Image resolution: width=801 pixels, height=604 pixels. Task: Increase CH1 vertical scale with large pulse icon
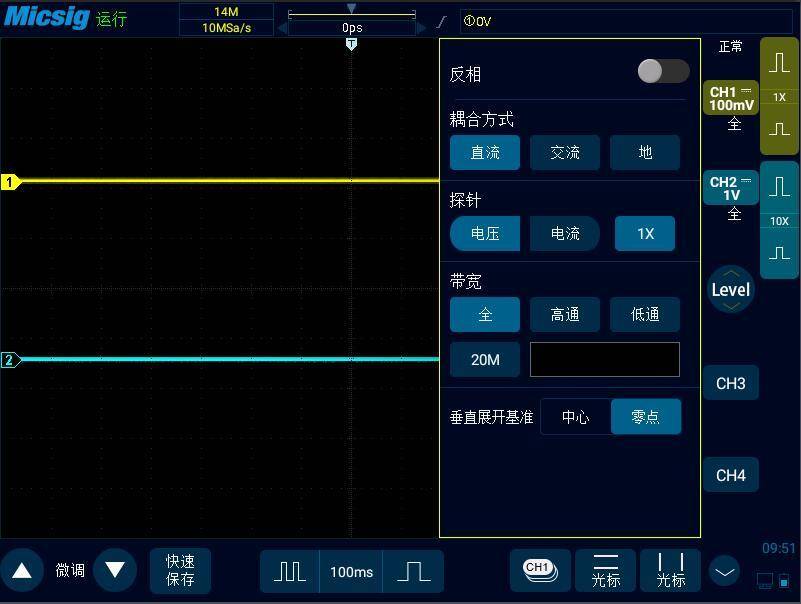pos(780,62)
